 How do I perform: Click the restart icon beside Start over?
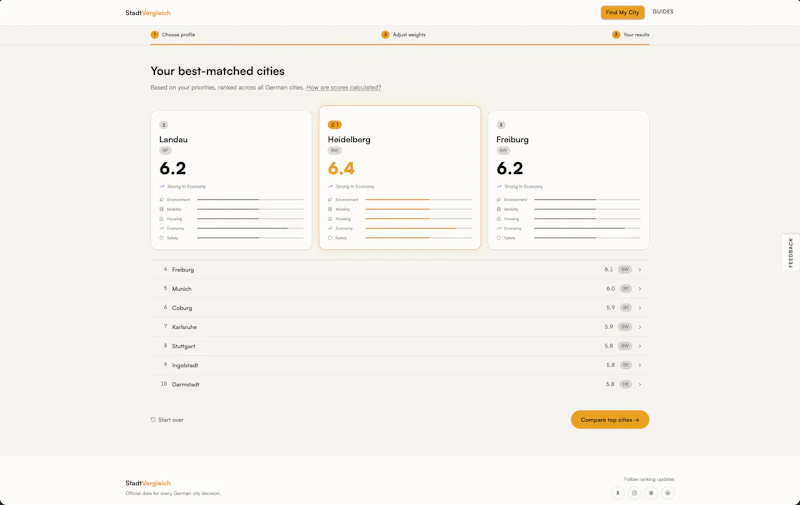pyautogui.click(x=153, y=420)
